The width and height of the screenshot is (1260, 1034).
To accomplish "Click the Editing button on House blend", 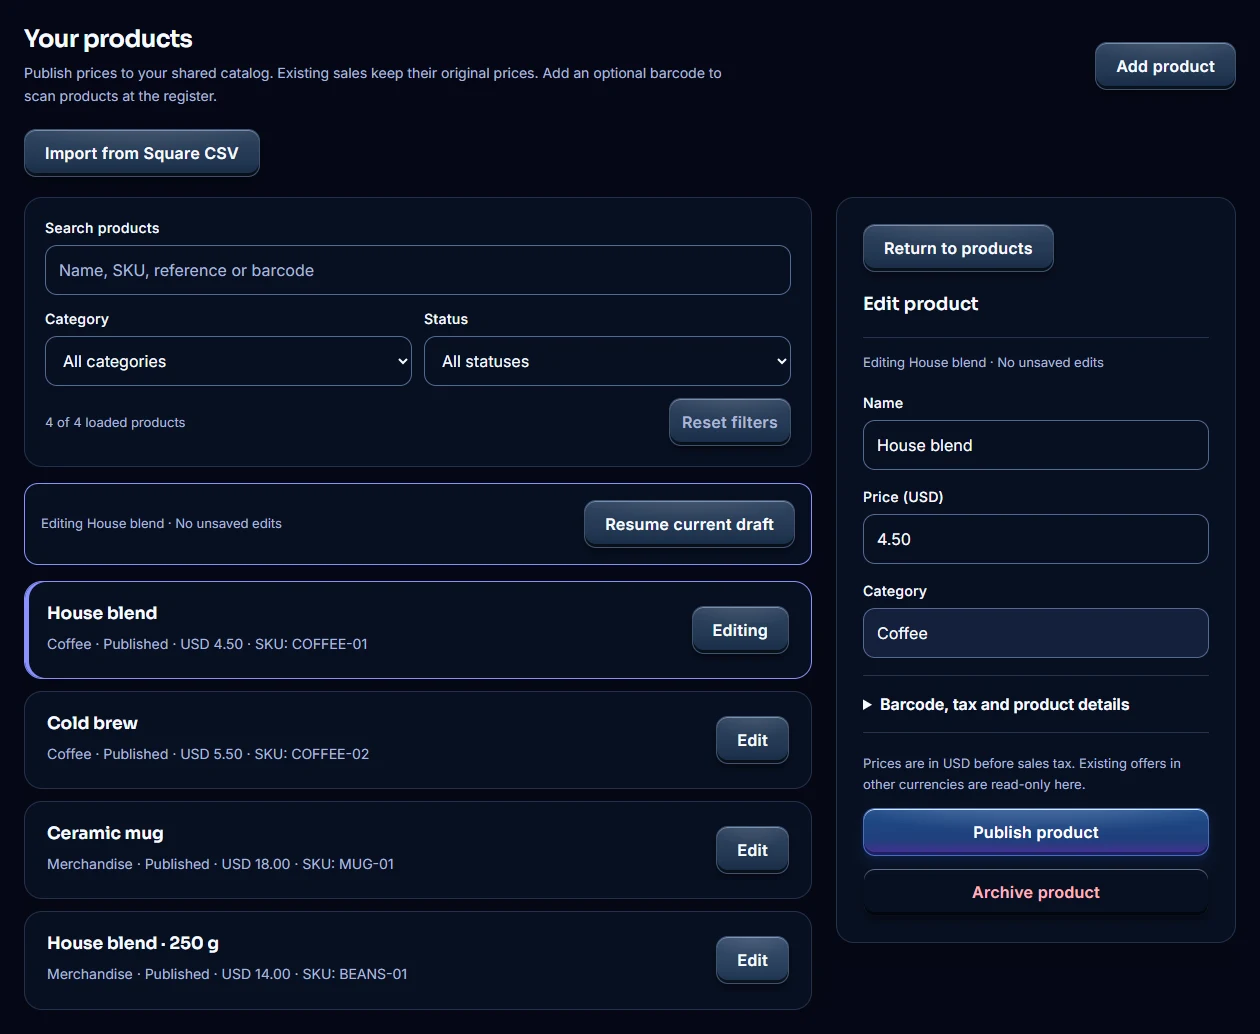I will coord(740,630).
